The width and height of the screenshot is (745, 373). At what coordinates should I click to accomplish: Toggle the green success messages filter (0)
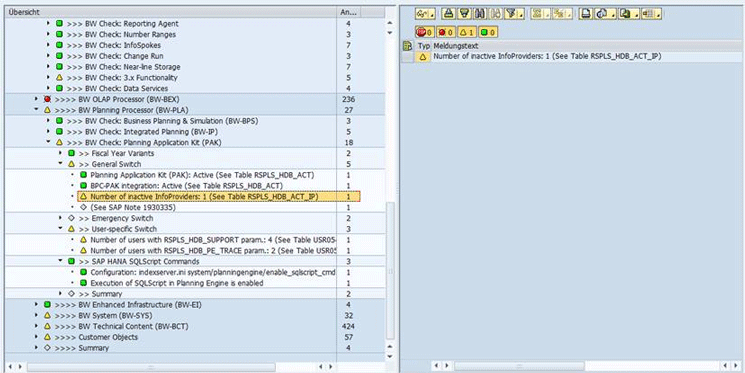tap(488, 31)
